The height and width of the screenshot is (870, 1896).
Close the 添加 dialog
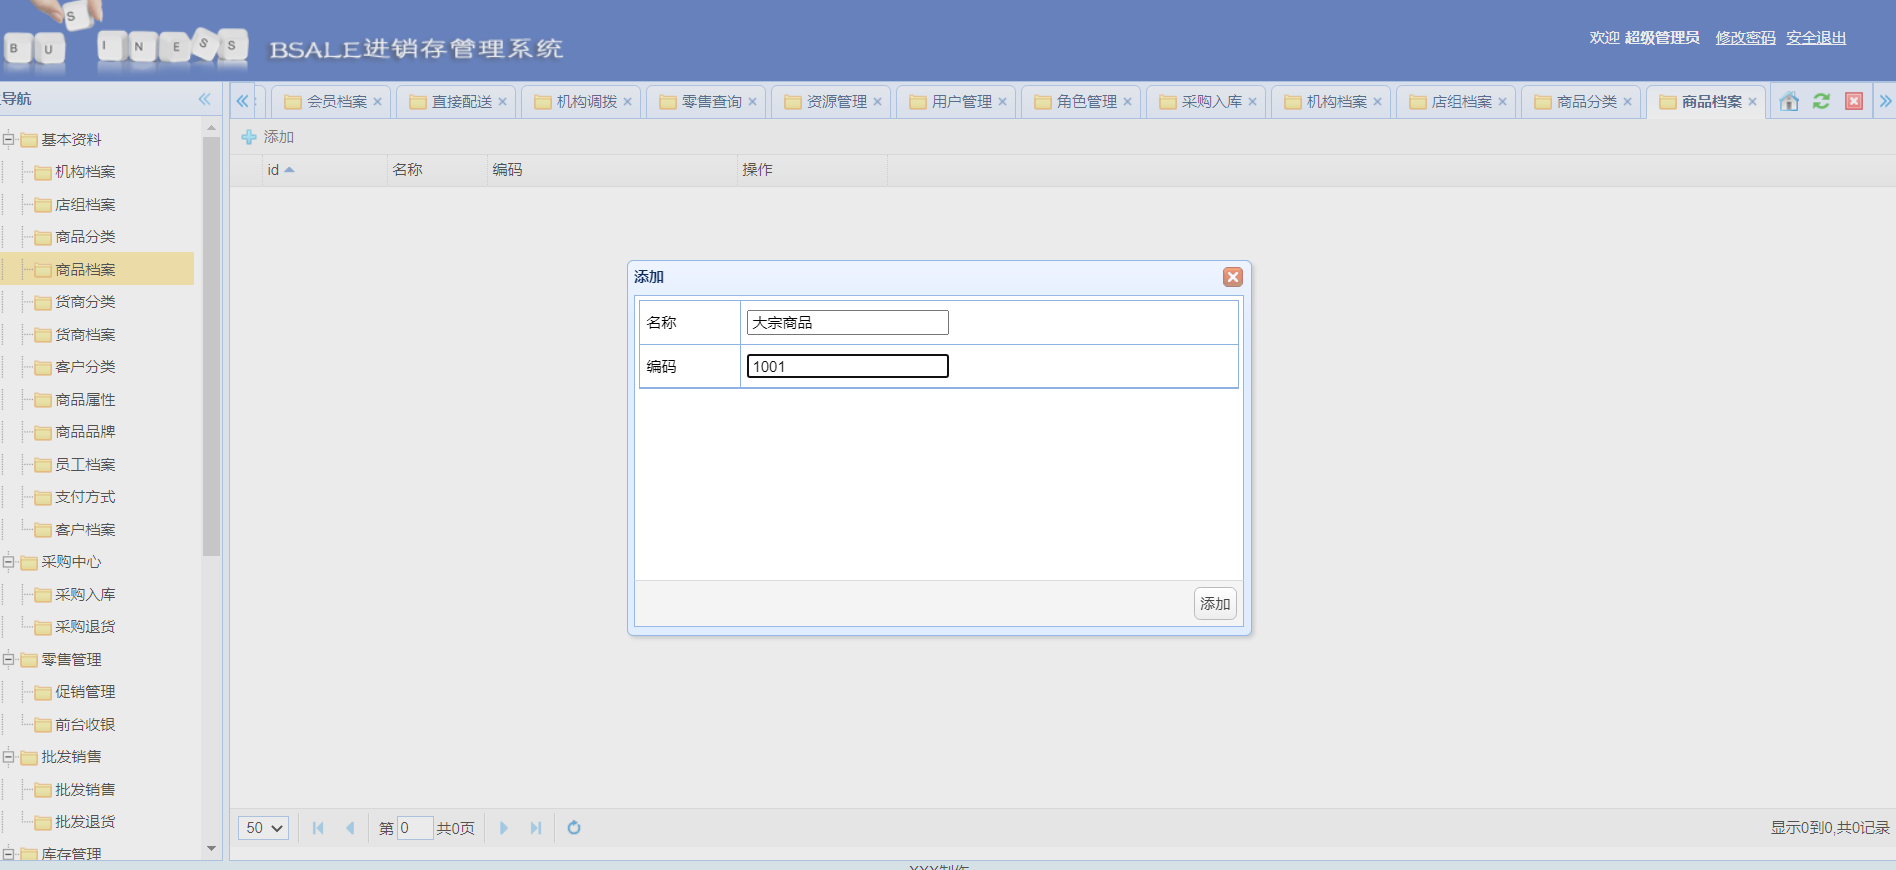[1233, 277]
